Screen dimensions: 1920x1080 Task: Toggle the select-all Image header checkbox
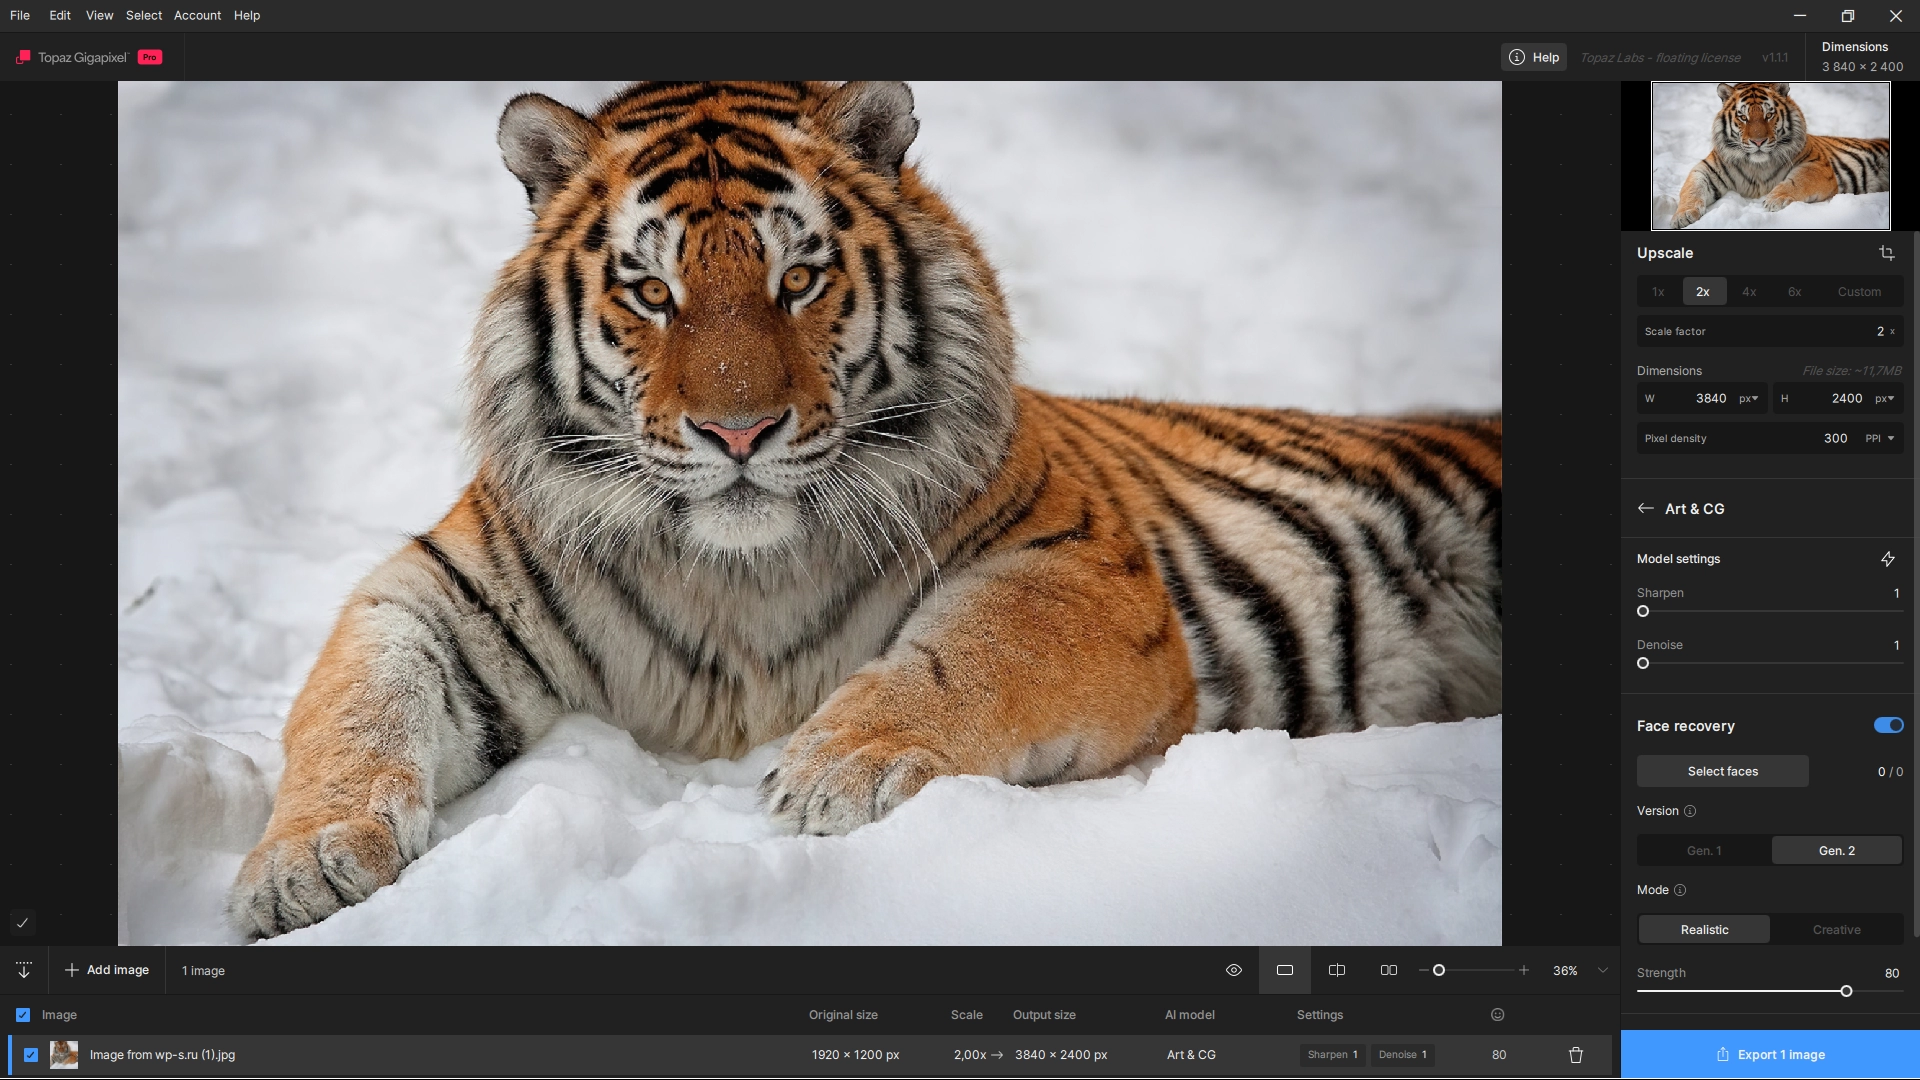click(x=23, y=1015)
